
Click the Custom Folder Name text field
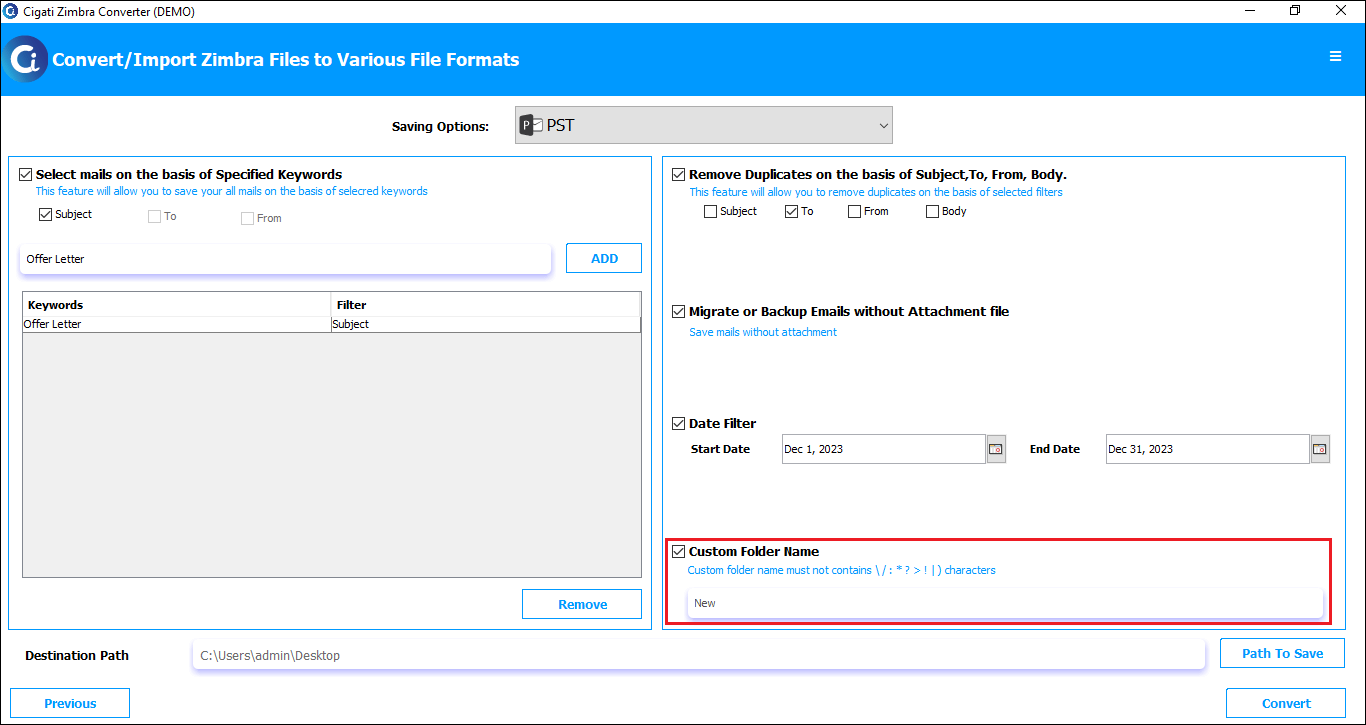click(x=1005, y=603)
